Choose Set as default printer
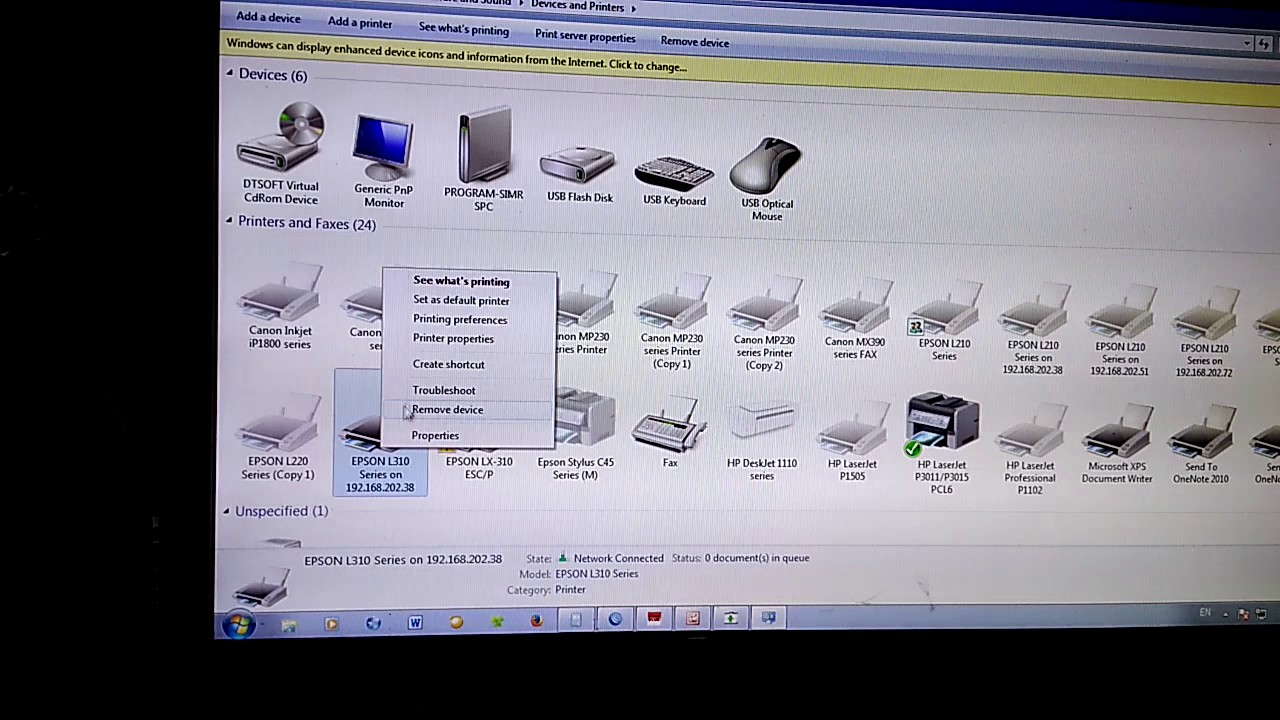Image resolution: width=1280 pixels, height=720 pixels. [x=461, y=300]
